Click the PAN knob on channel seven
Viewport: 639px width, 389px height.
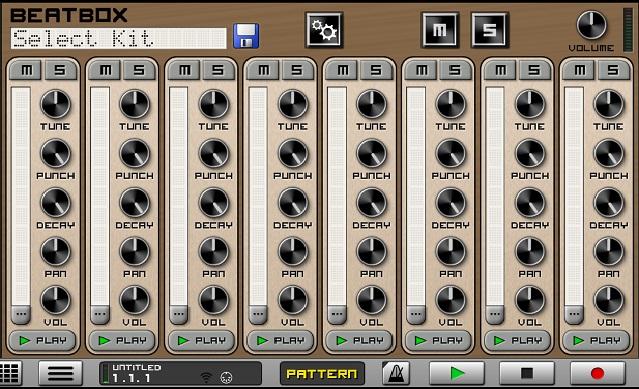pyautogui.click(x=530, y=252)
